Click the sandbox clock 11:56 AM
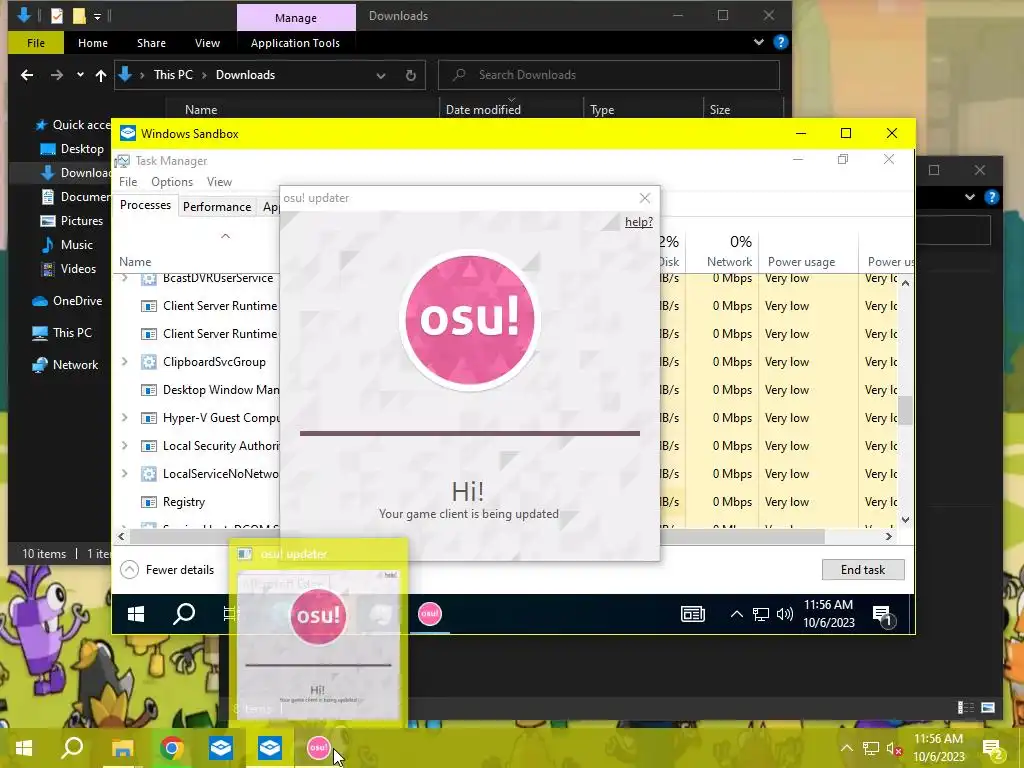1024x768 pixels. [828, 605]
